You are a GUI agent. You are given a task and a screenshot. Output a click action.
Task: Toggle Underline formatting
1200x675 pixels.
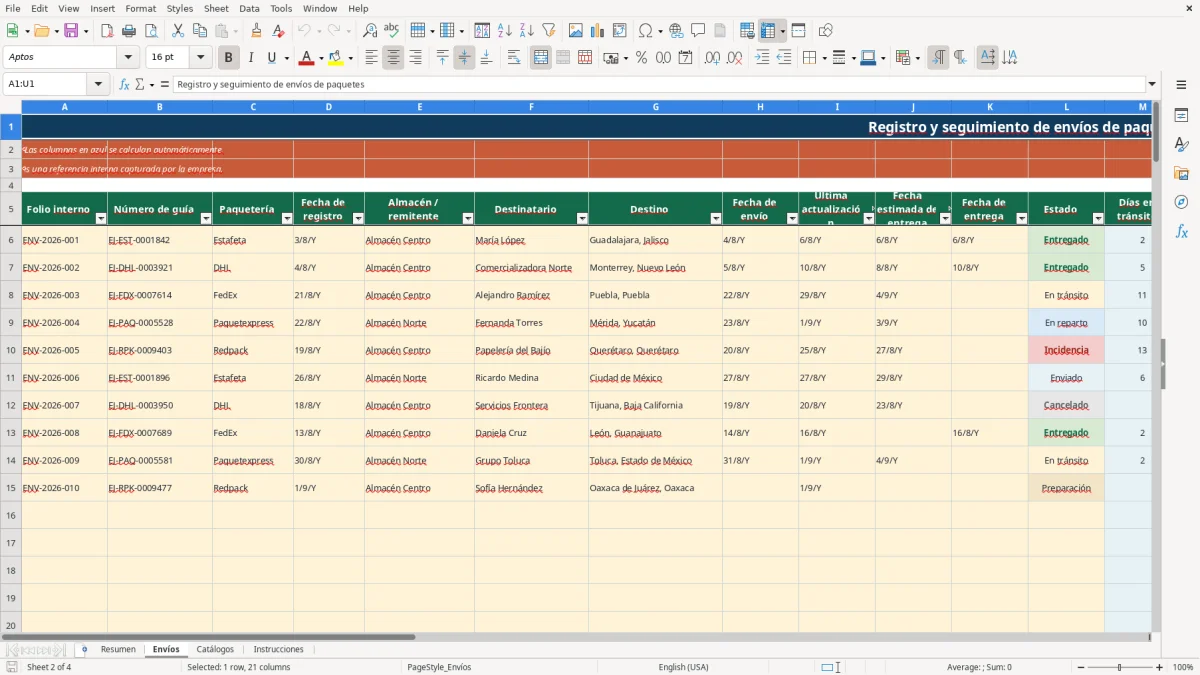(271, 58)
